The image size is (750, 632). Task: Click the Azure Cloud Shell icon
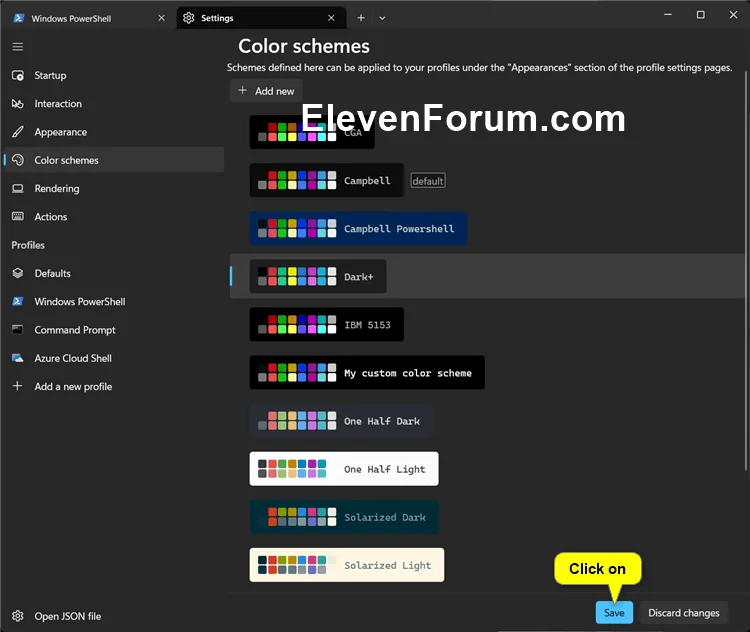(18, 358)
